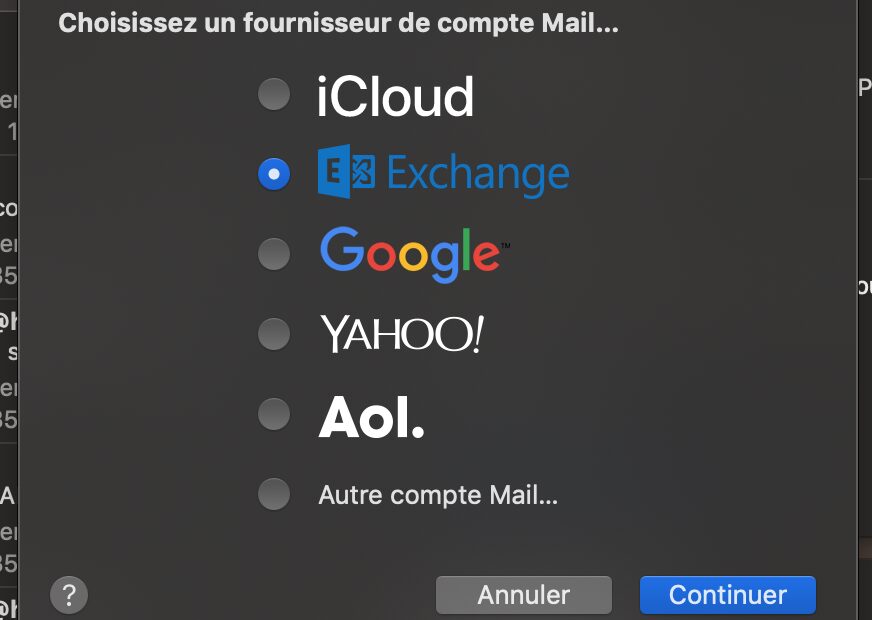Click the trademark symbol beside Google logo
The width and height of the screenshot is (872, 620).
tap(505, 245)
